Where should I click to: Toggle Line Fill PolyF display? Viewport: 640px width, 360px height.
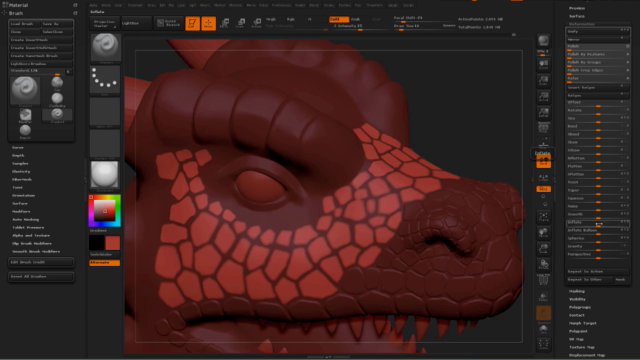(543, 280)
